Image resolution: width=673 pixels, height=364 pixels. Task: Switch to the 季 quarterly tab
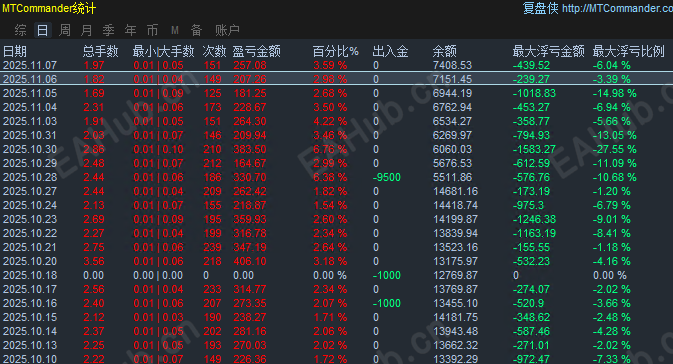point(109,30)
